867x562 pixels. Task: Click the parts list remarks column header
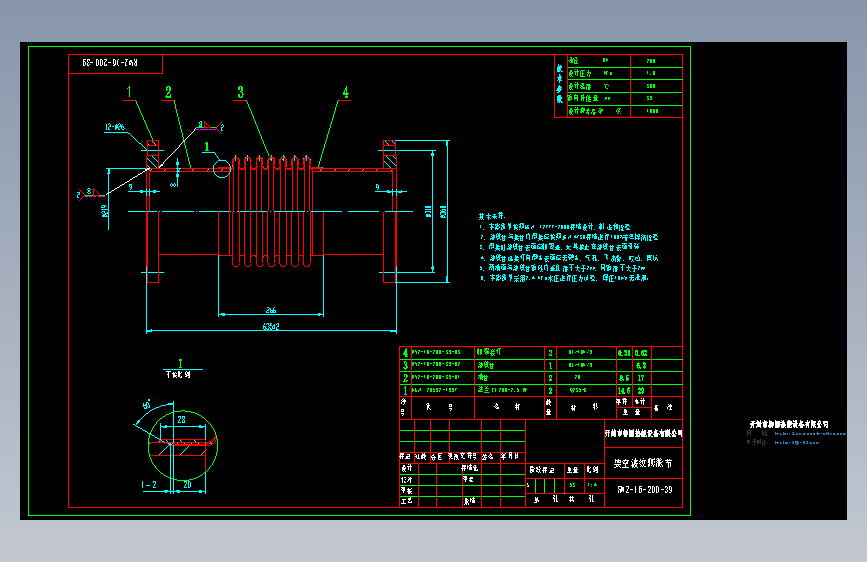(x=663, y=408)
